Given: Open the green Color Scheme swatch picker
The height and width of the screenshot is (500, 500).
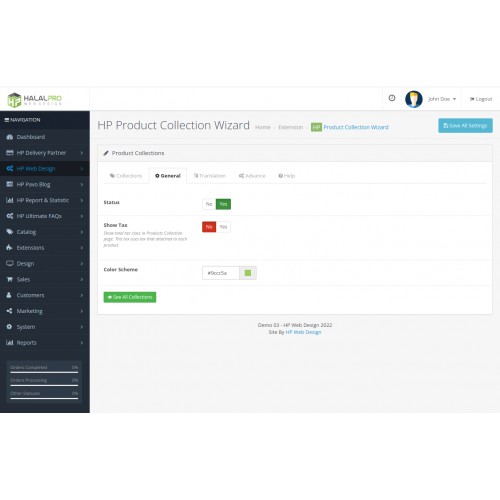Looking at the screenshot, I should [248, 273].
